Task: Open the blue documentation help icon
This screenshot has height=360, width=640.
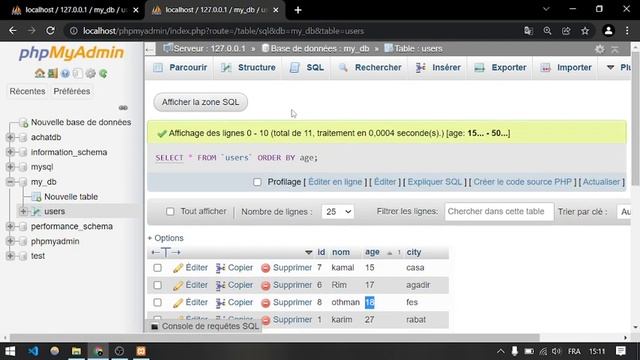Action: (65, 73)
